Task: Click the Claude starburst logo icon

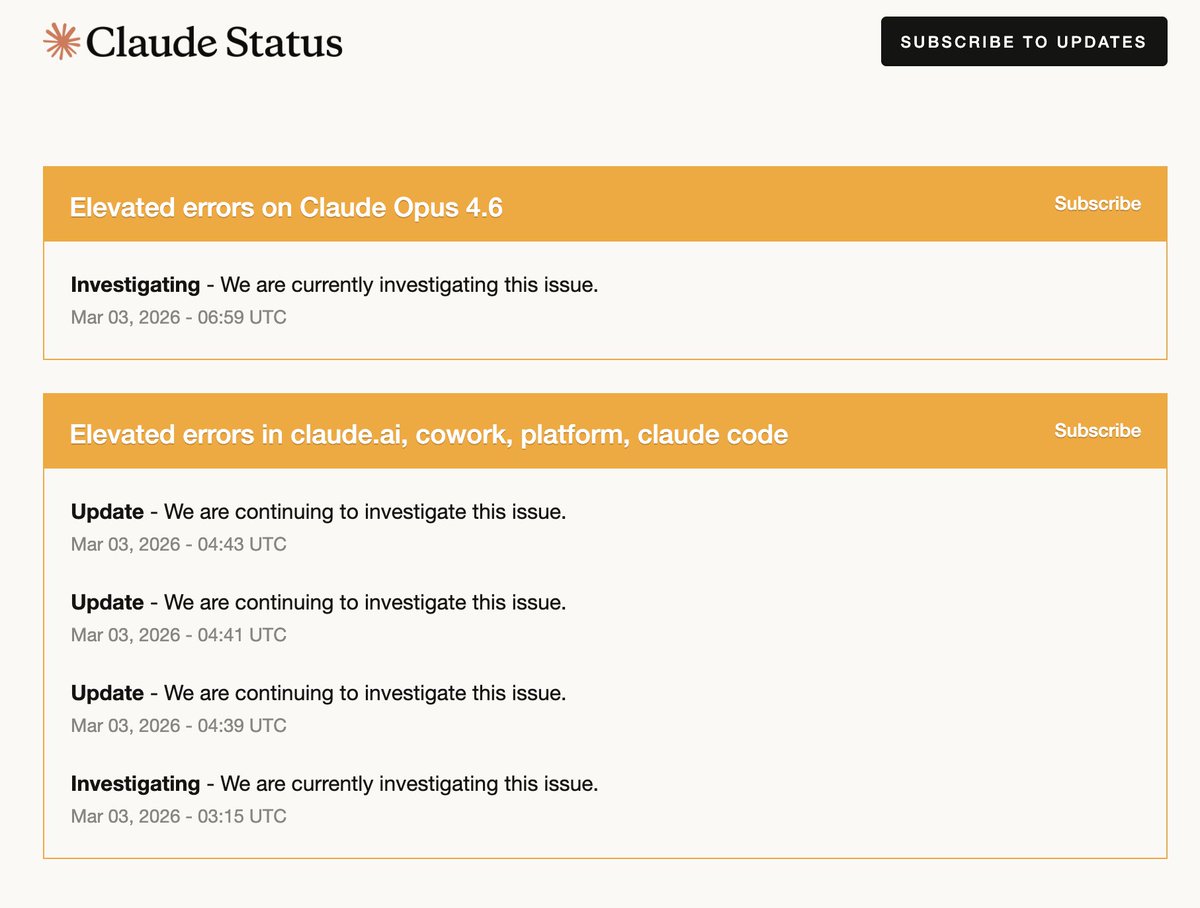Action: pyautogui.click(x=62, y=41)
